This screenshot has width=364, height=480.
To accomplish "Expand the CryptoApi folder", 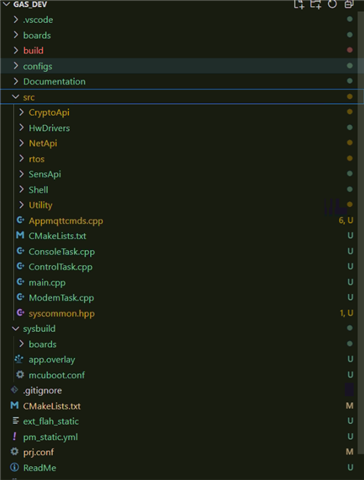I will pyautogui.click(x=21, y=112).
